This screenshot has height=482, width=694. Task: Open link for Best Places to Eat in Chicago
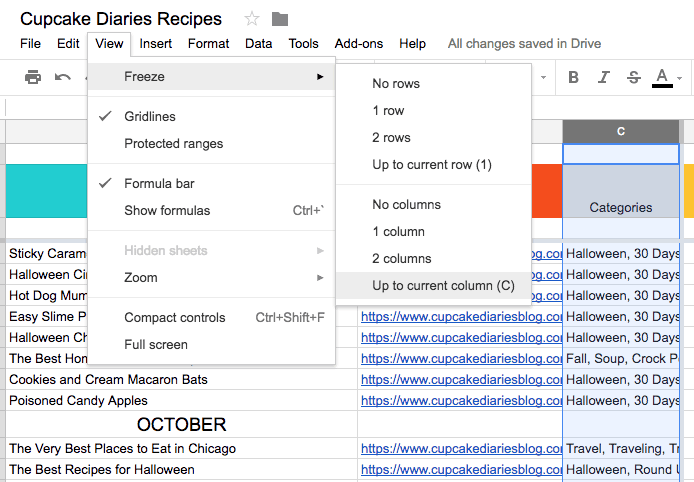[461, 448]
